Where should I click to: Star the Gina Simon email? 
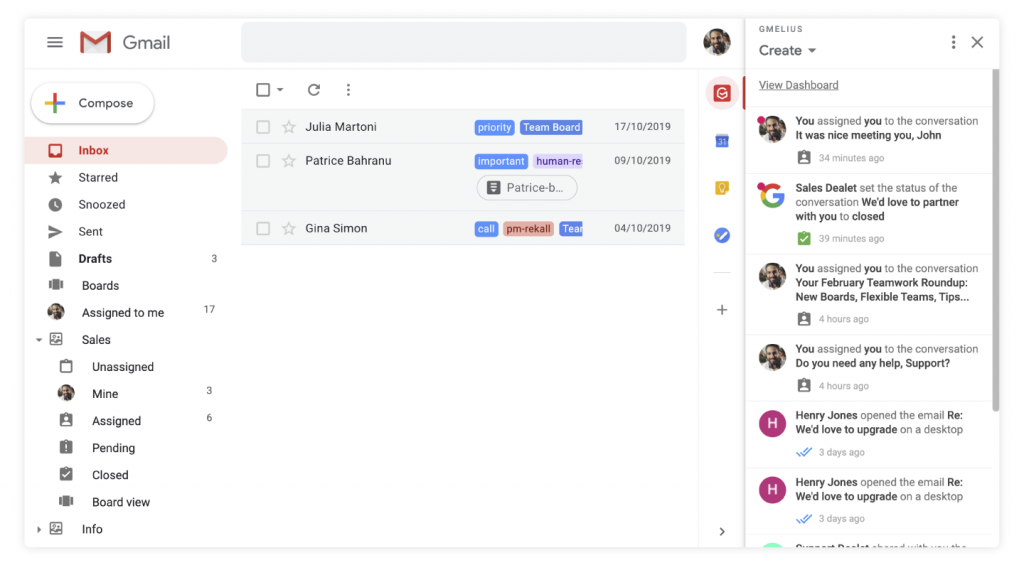click(x=289, y=229)
